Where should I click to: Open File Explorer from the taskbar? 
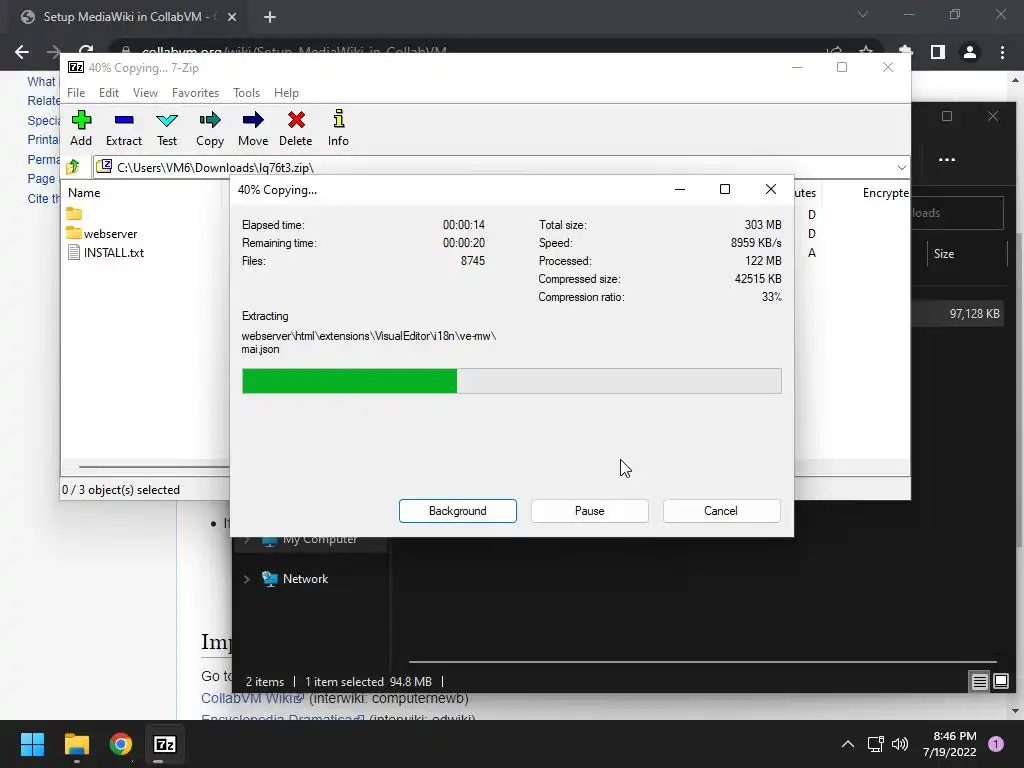click(76, 744)
